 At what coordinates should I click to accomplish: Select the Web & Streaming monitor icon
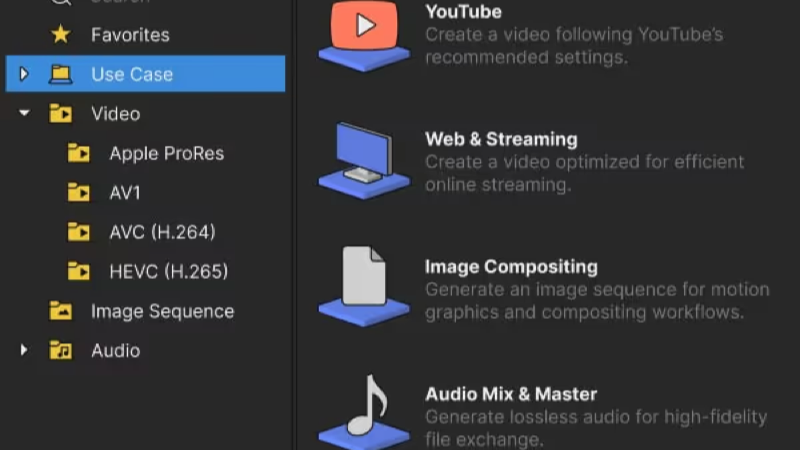point(364,161)
